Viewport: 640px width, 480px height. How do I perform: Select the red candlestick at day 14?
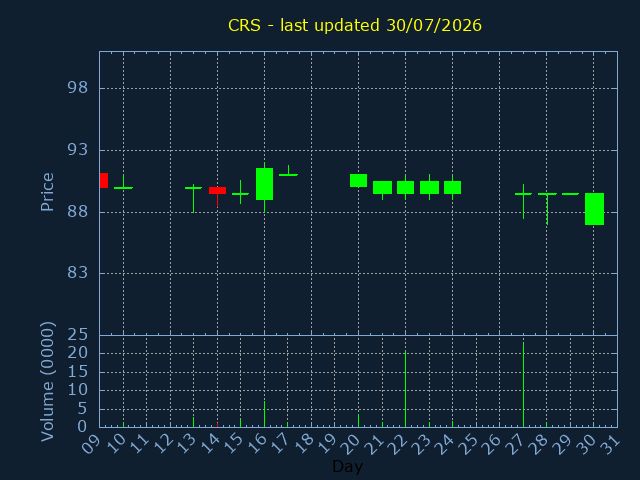click(x=217, y=191)
